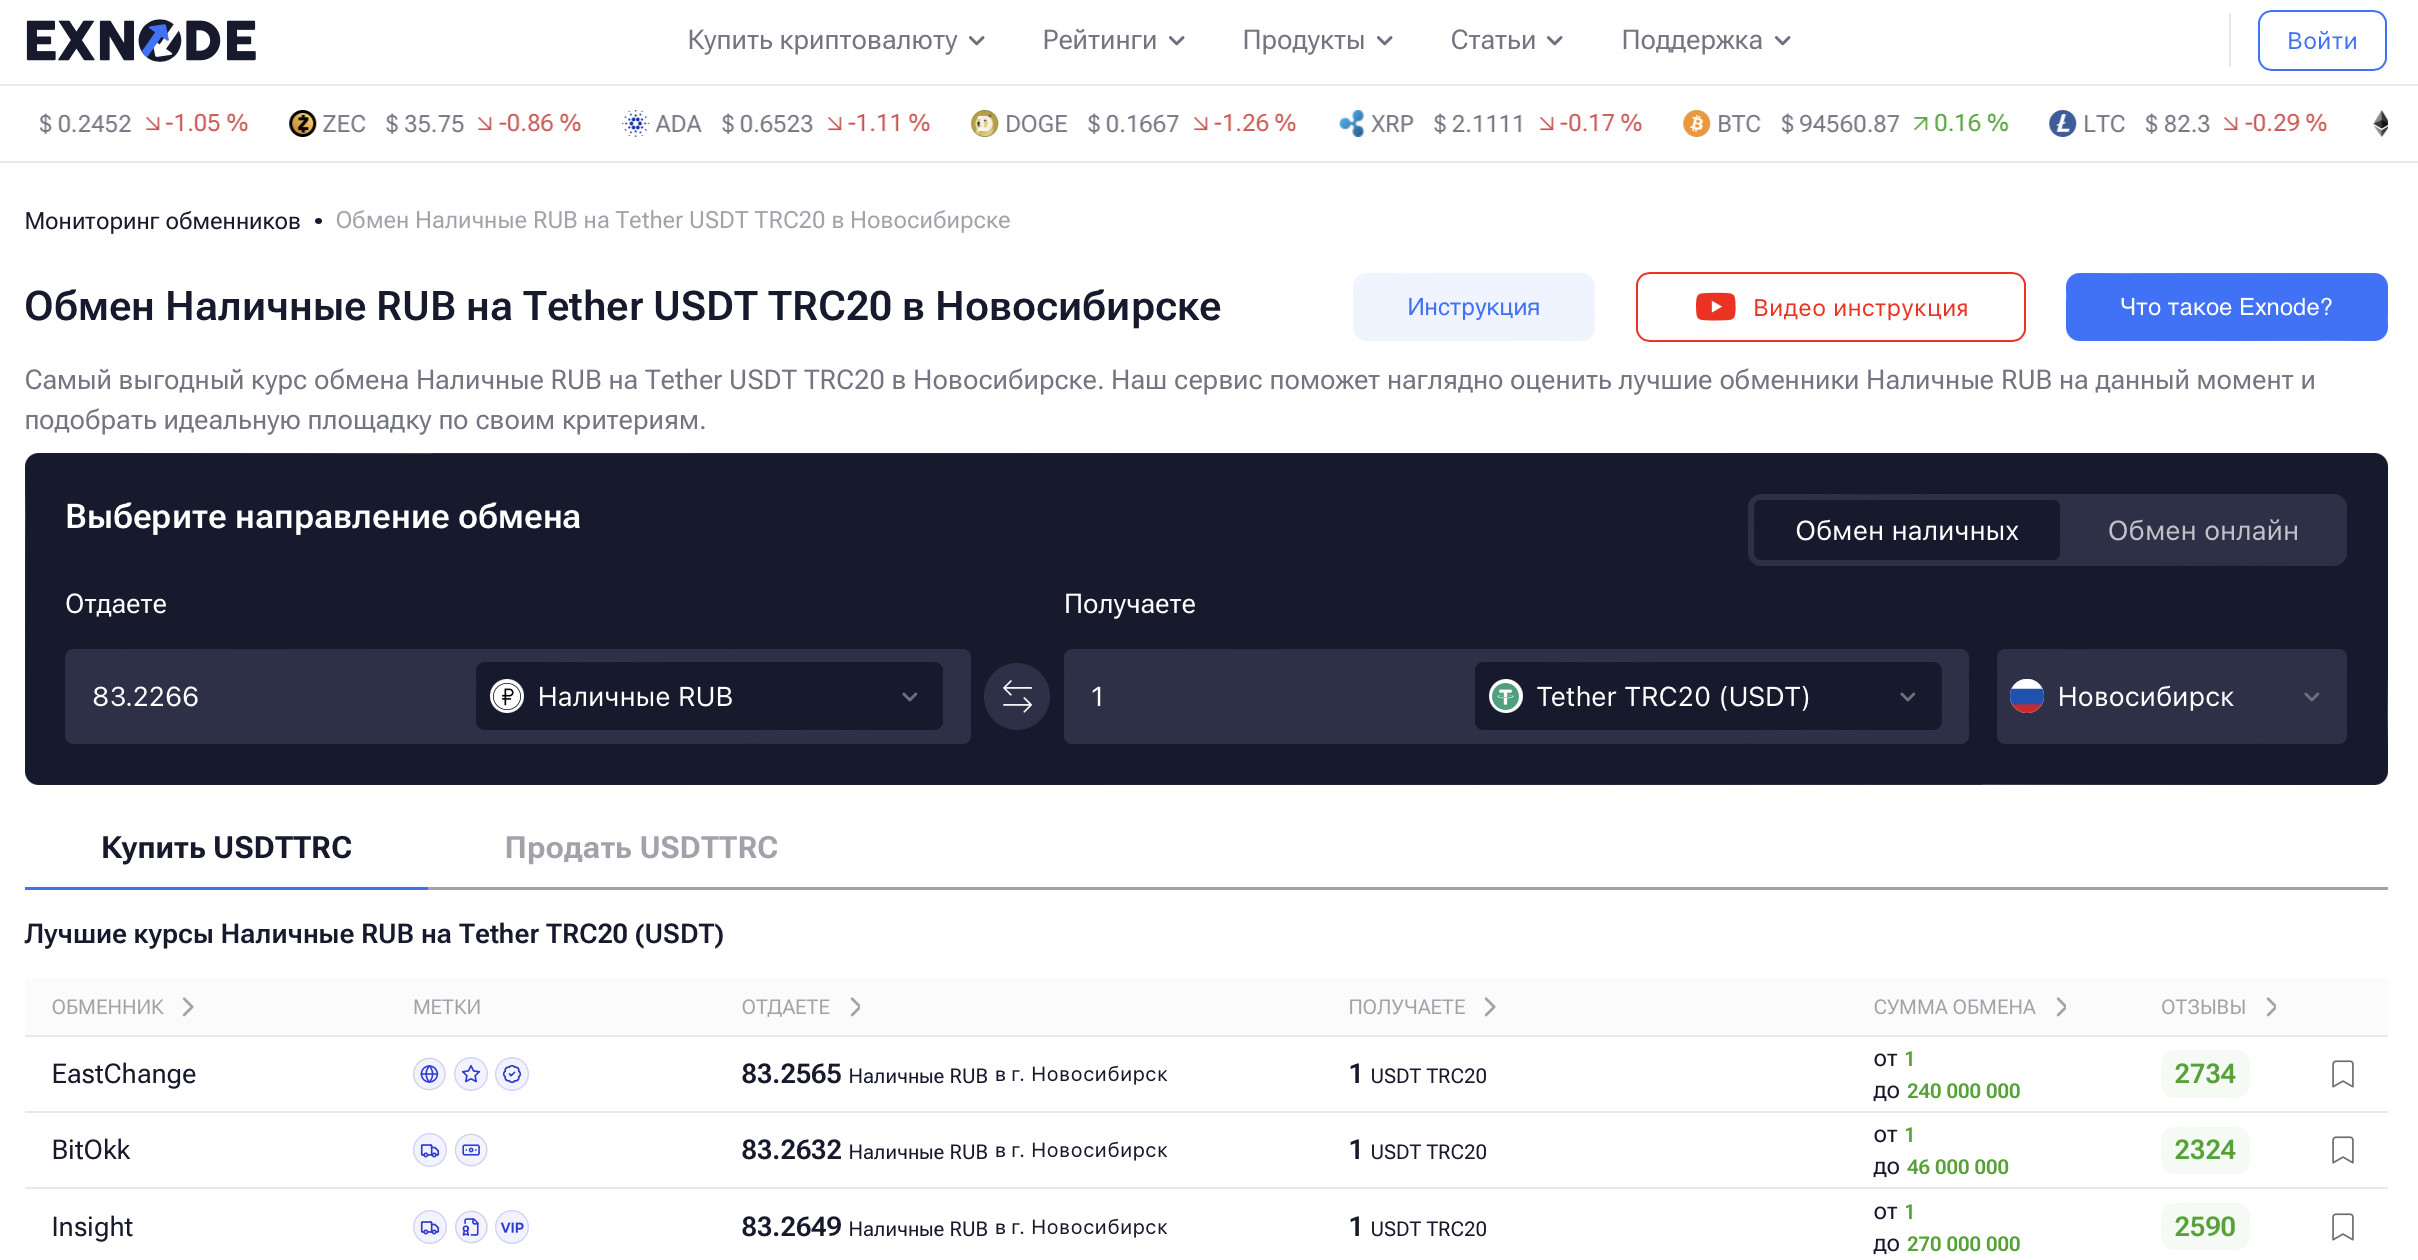Sort table by ОТДАЕТЕ column
2418x1260 pixels.
[x=800, y=1007]
